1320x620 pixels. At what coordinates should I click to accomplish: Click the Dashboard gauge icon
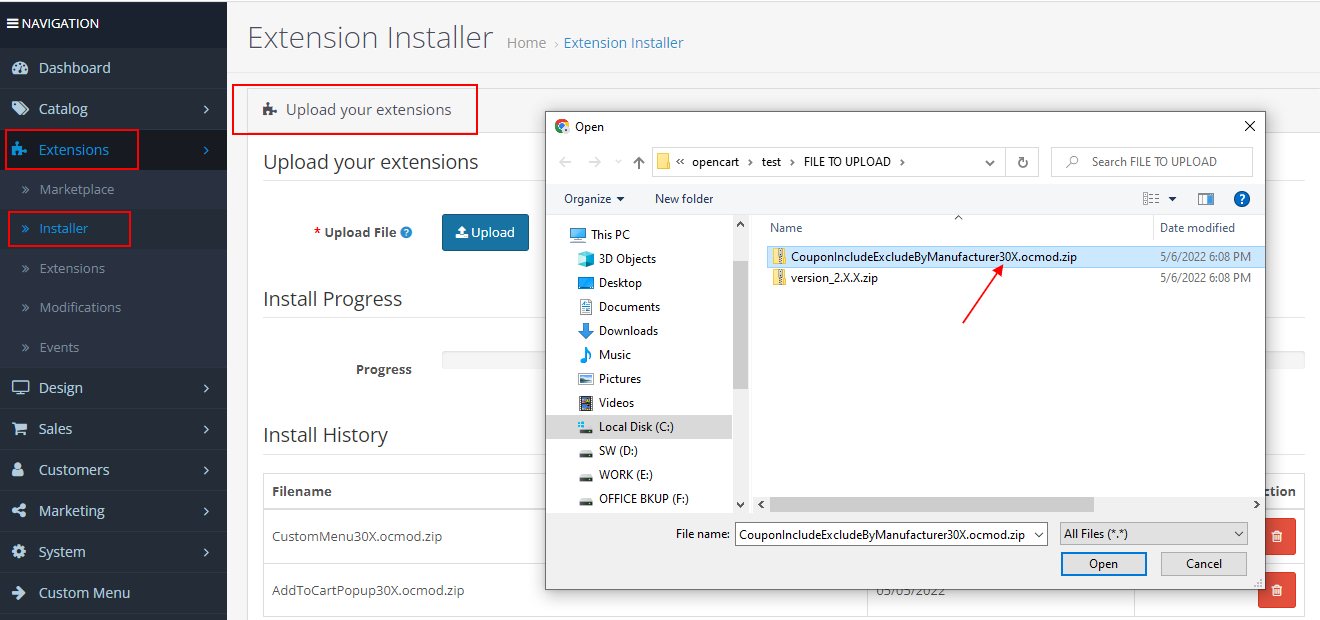point(20,68)
